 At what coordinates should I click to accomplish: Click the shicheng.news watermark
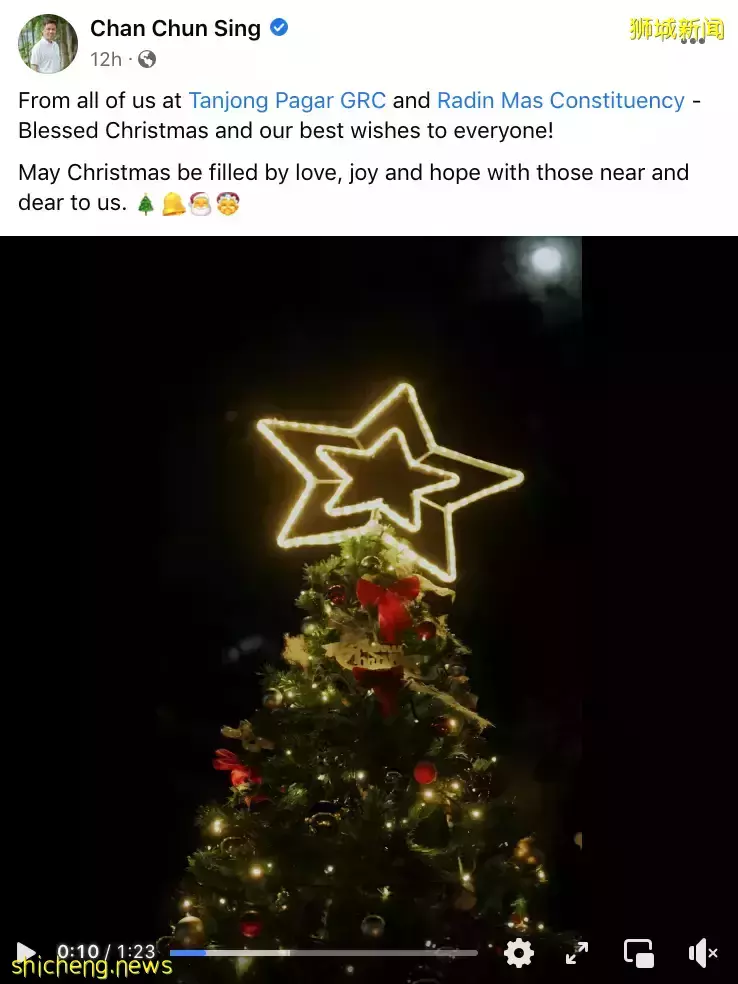[x=92, y=966]
